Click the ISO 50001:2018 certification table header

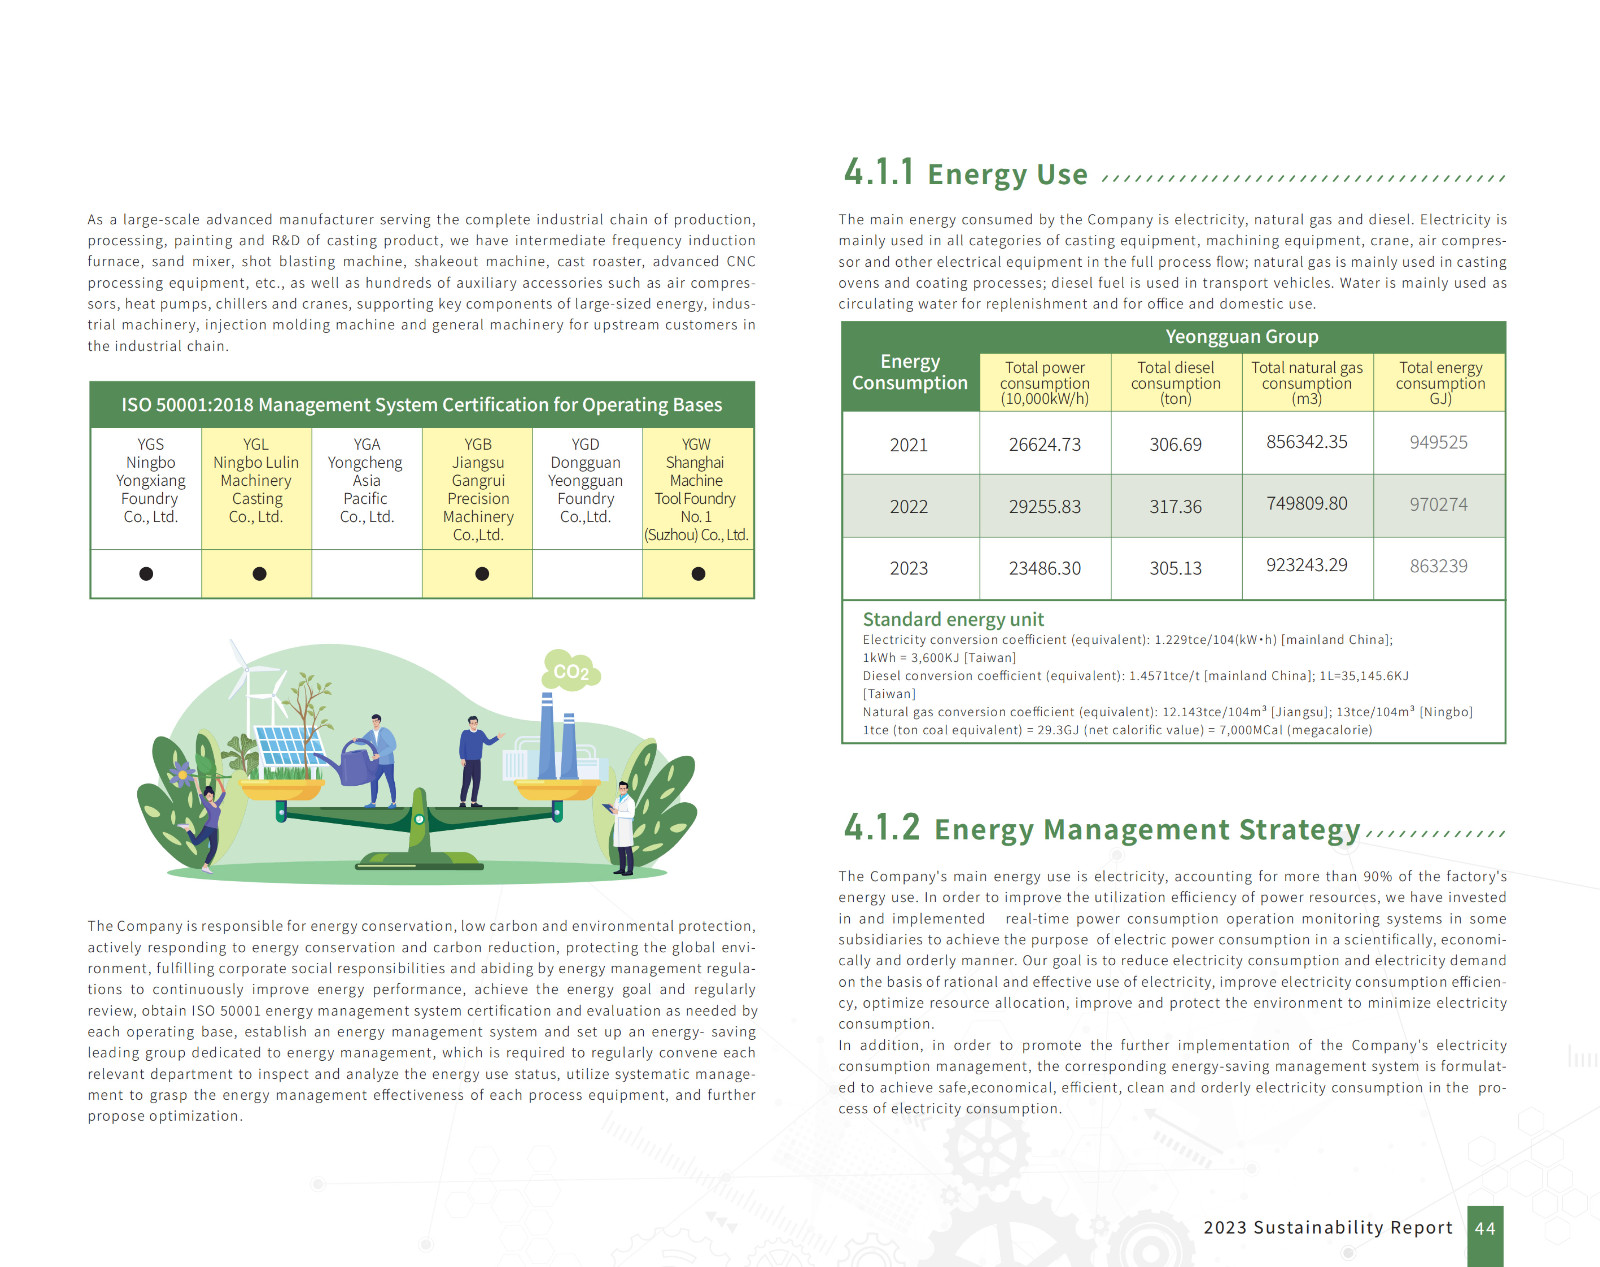(421, 405)
